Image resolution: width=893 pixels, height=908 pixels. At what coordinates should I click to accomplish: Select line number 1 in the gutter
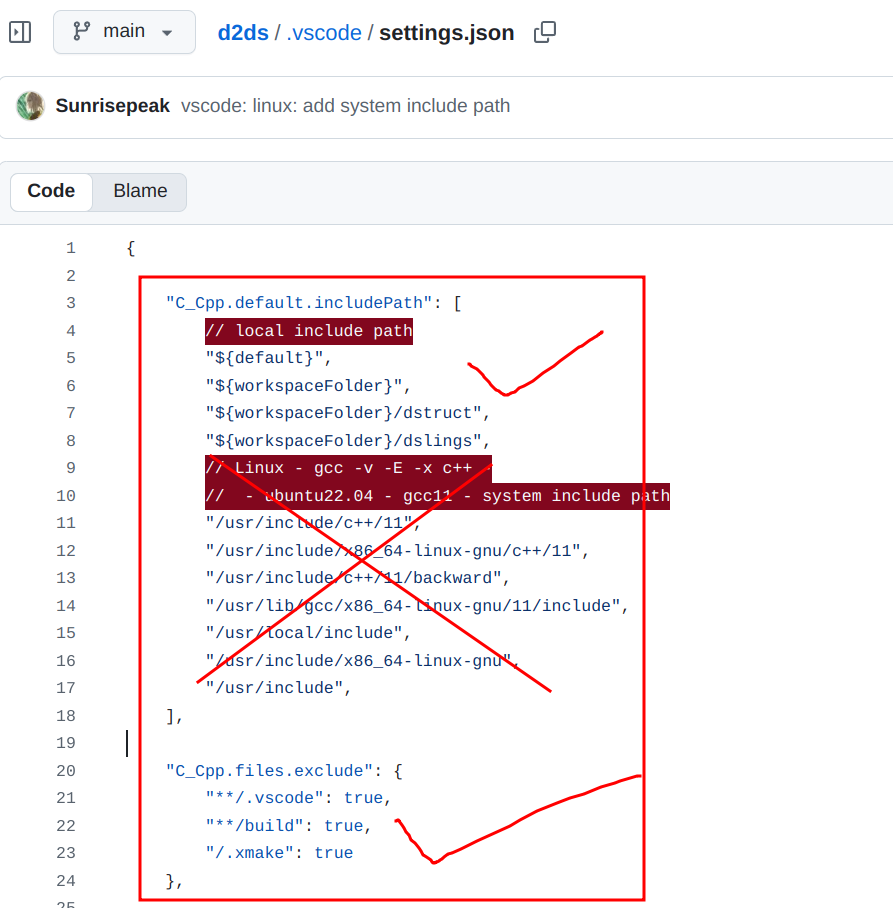[x=70, y=248]
